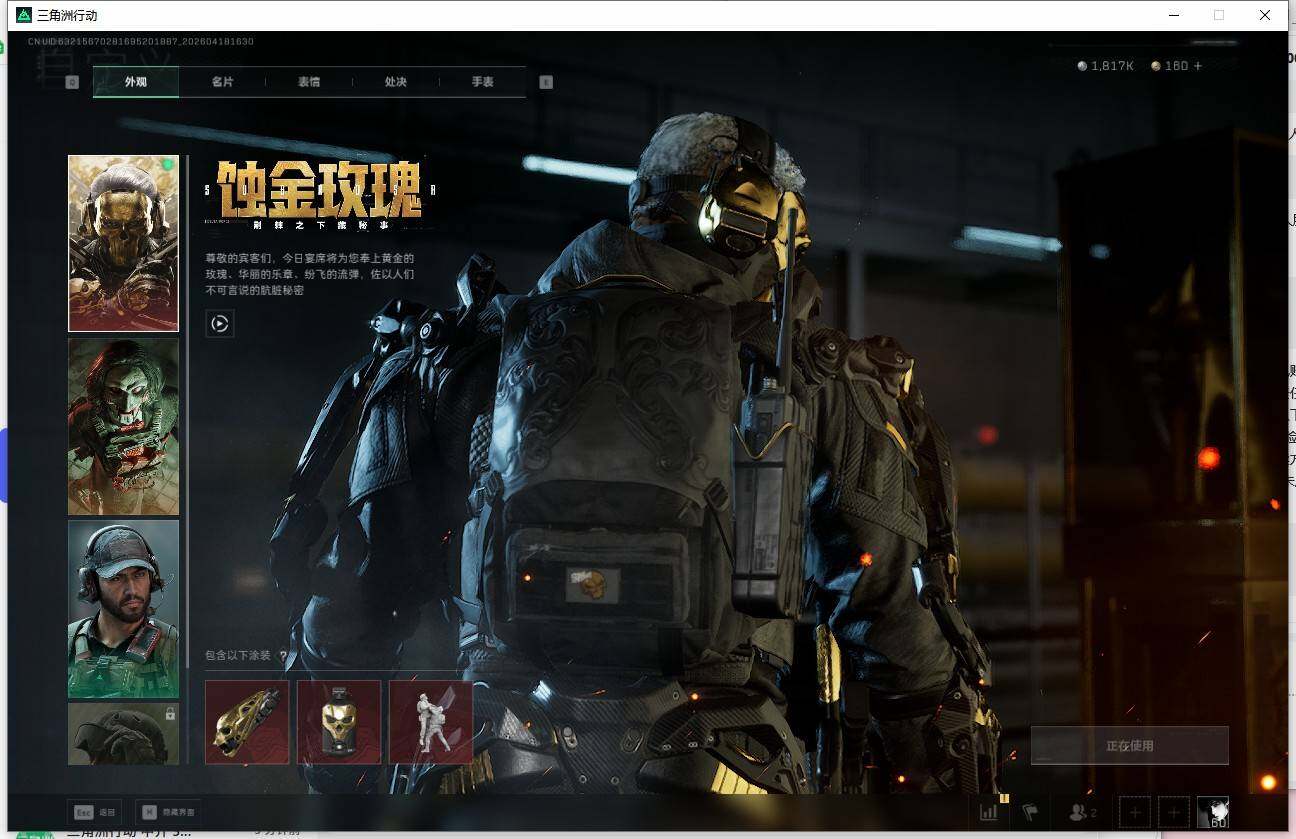Click the question mark beside 包含以下涂装
1296x839 pixels.
(x=283, y=656)
